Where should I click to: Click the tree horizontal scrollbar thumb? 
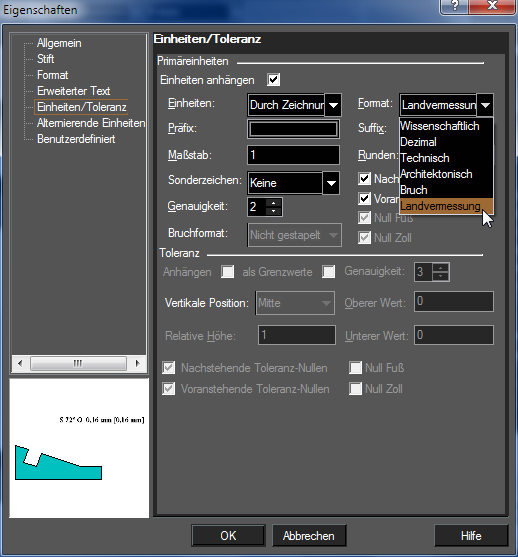78,363
